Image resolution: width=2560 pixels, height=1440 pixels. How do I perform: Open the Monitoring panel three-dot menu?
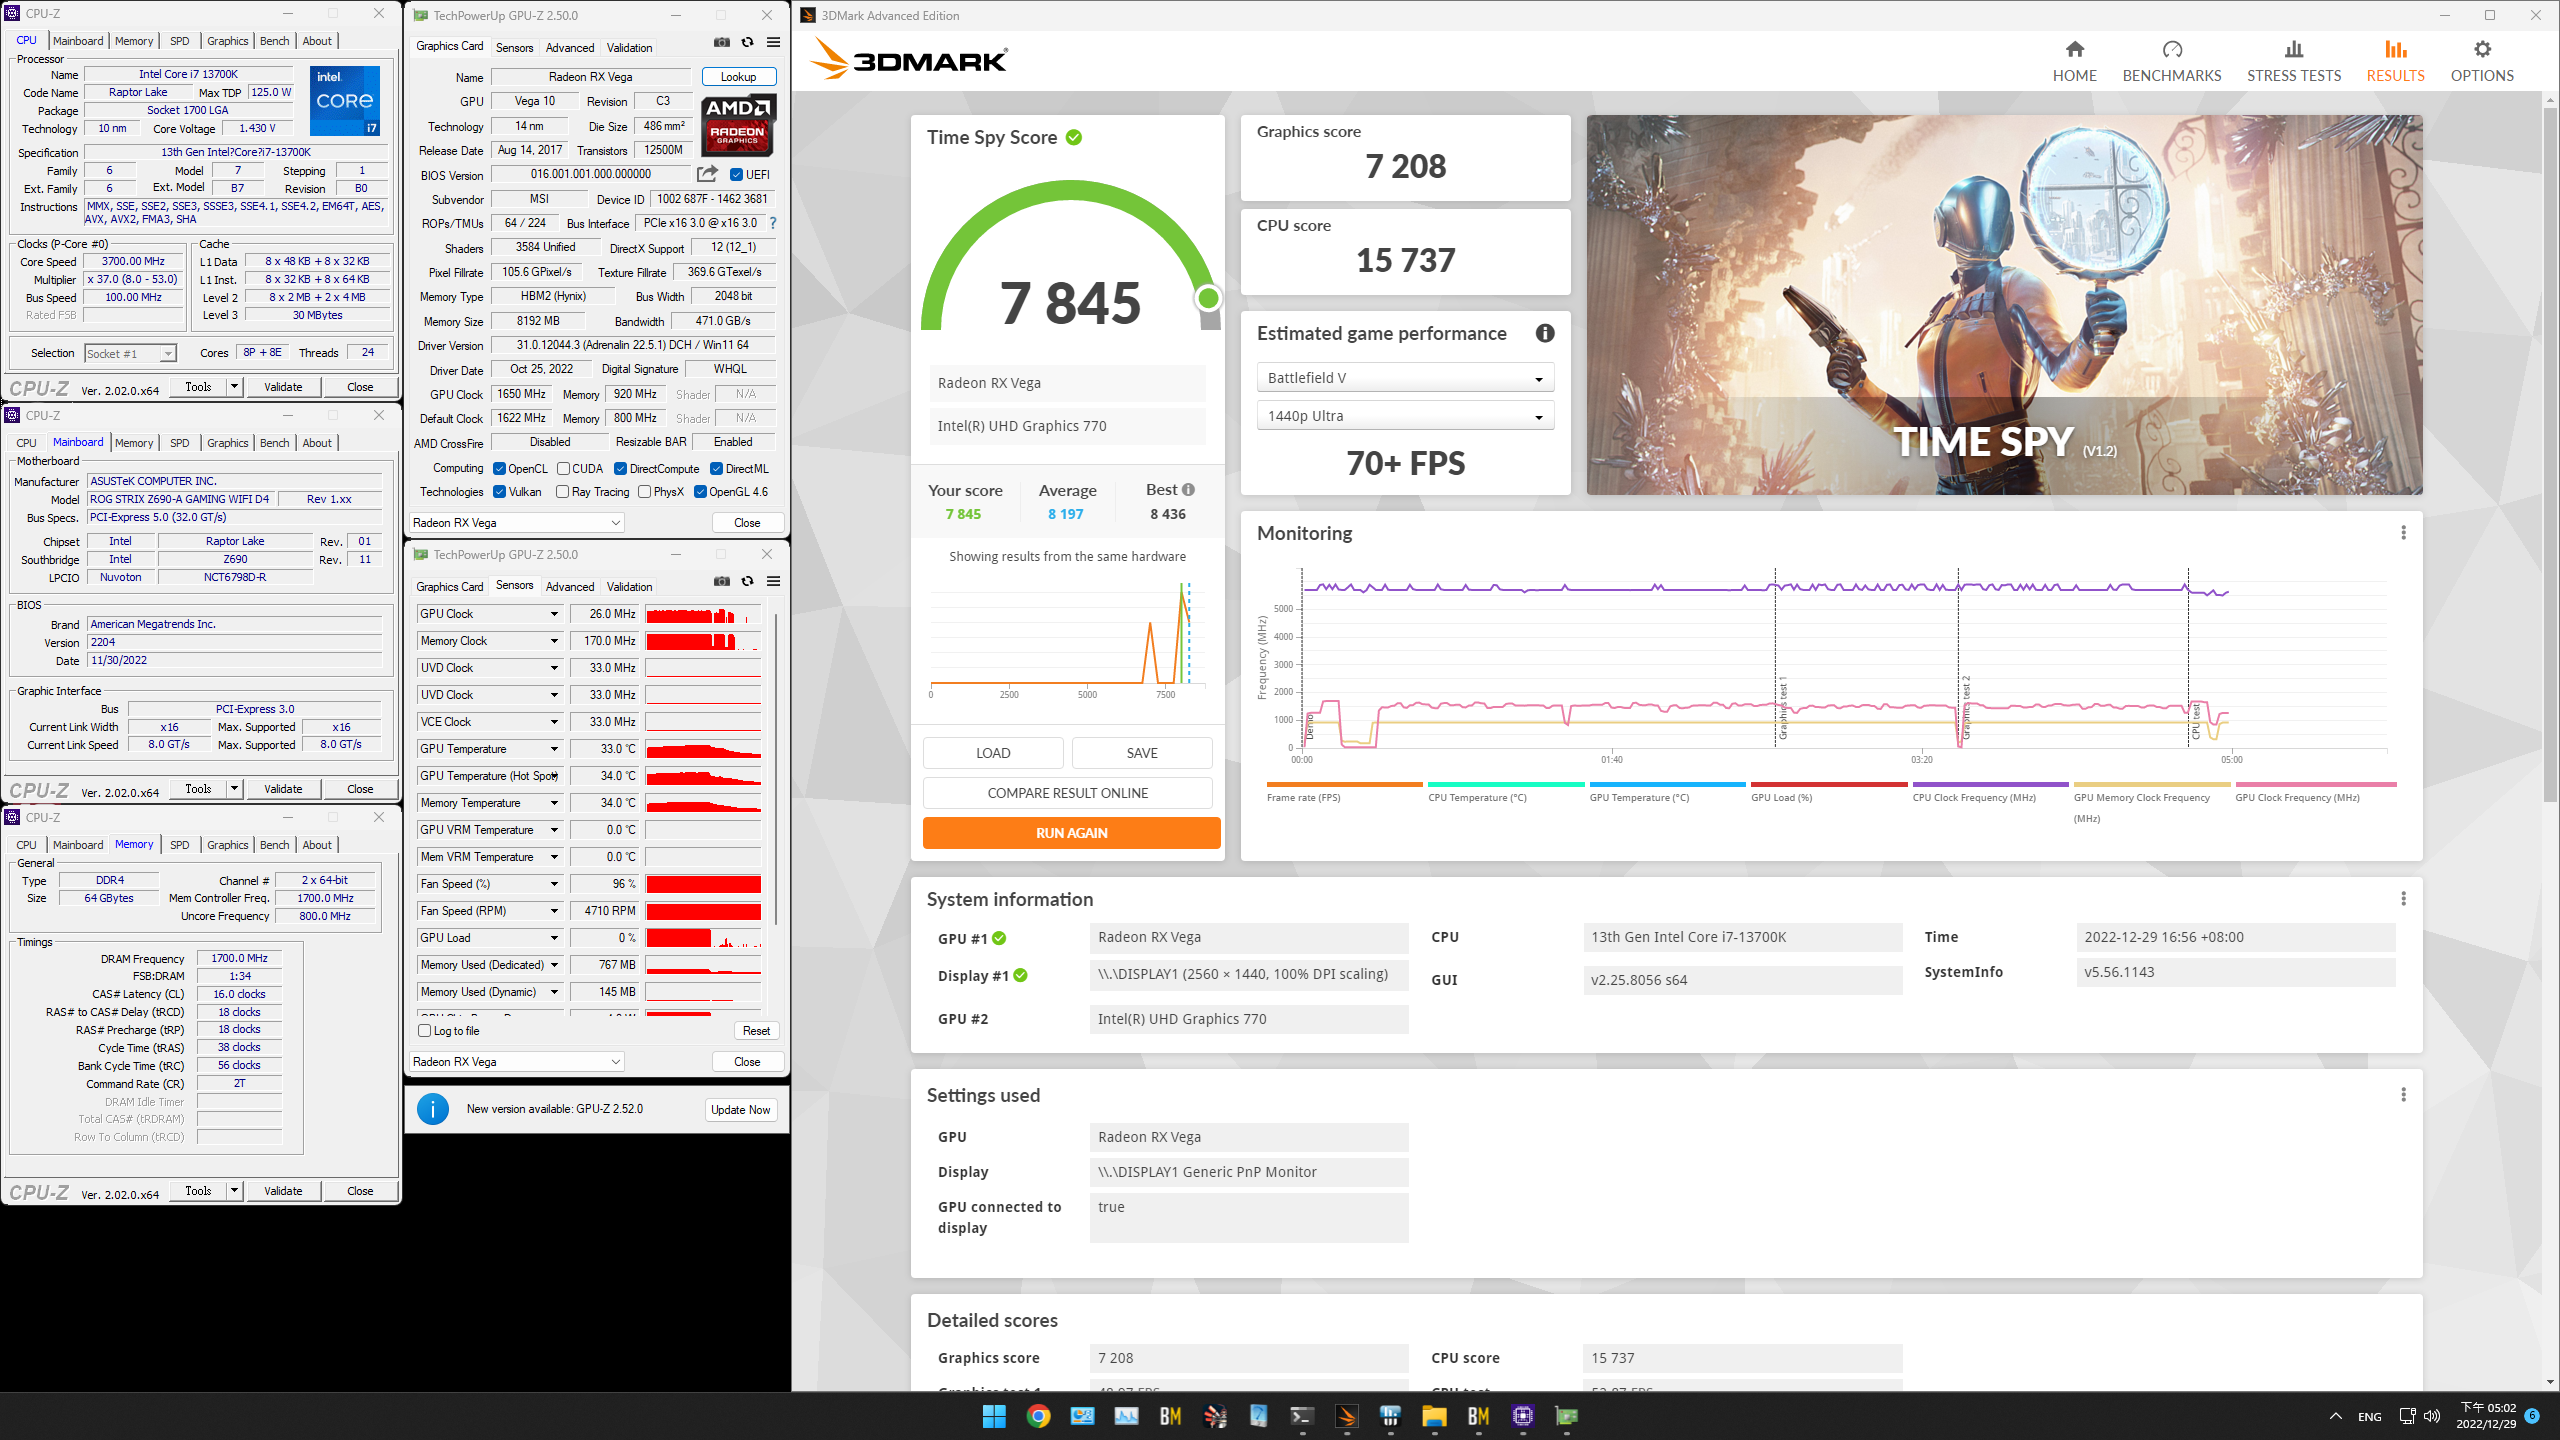tap(2403, 533)
